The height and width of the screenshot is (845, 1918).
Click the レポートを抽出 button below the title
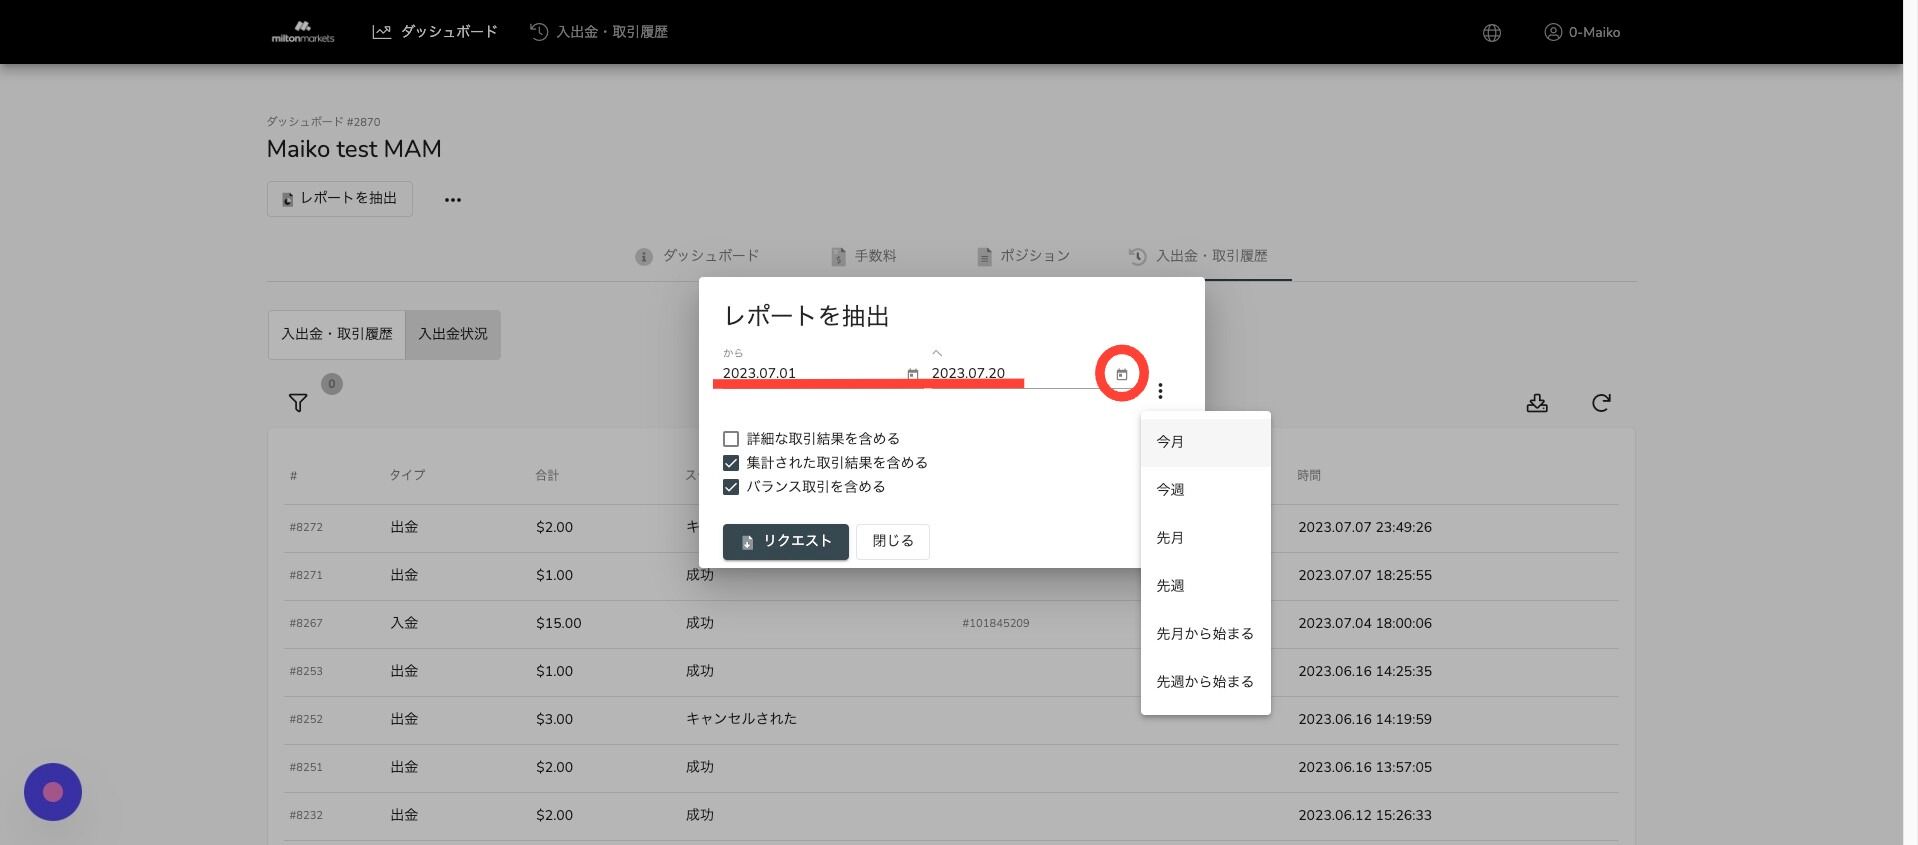point(340,198)
